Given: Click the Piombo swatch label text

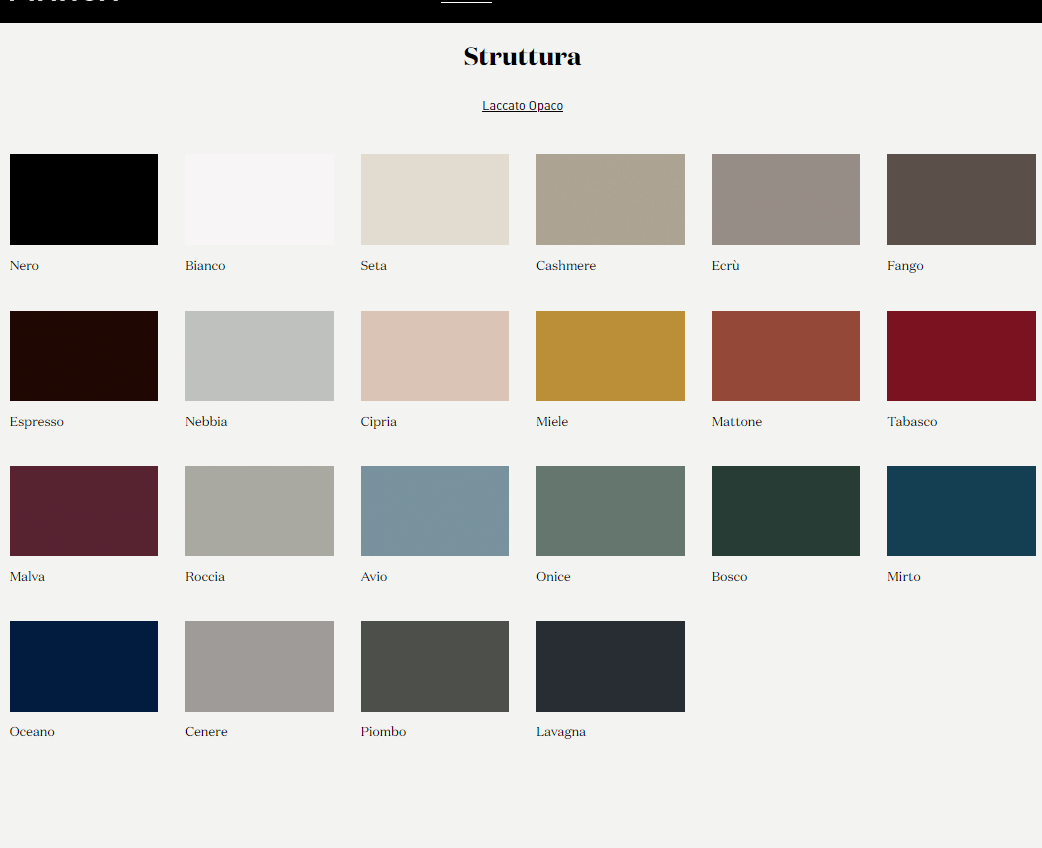Looking at the screenshot, I should click(383, 732).
